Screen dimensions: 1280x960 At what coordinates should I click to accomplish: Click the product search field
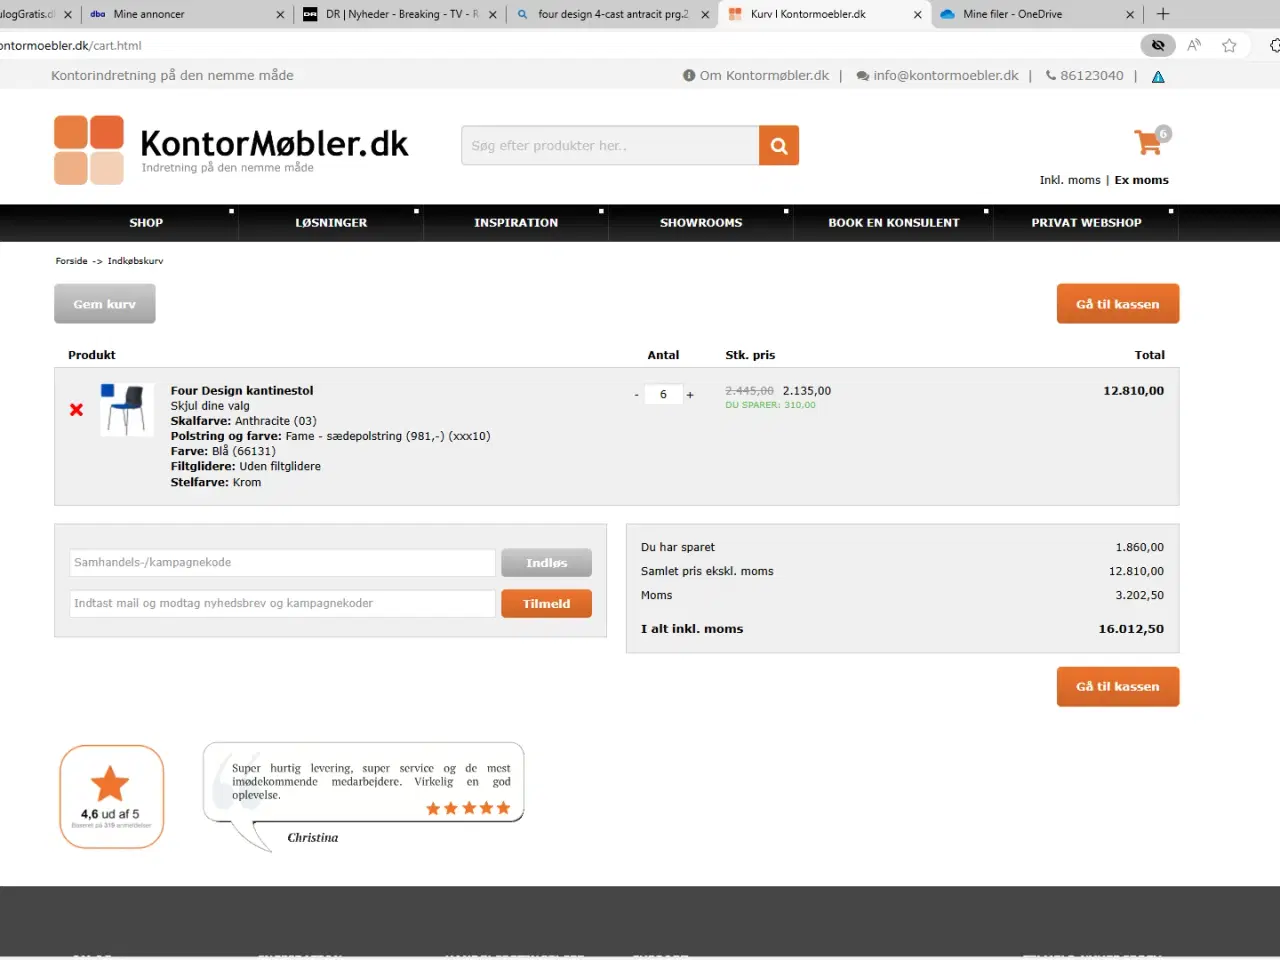click(610, 146)
